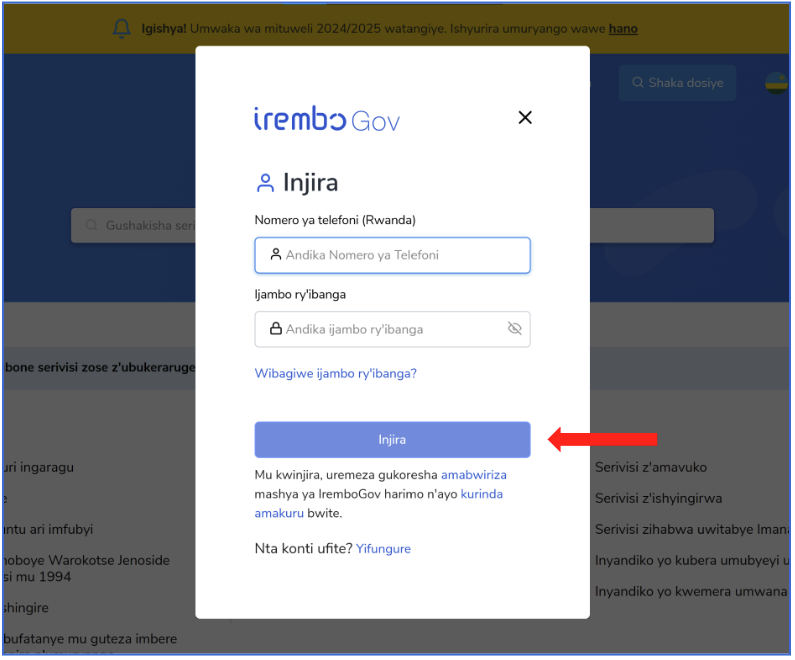
Task: Open the kurinda amakuru privacy link
Action: tap(379, 503)
